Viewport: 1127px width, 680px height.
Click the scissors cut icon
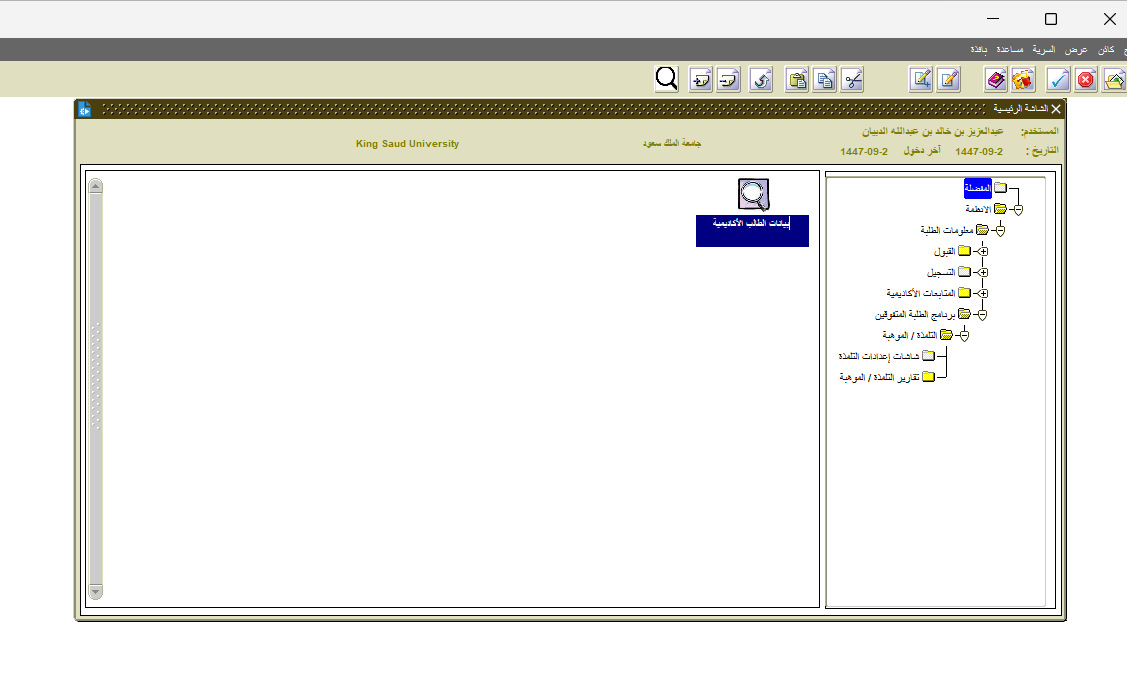click(852, 80)
